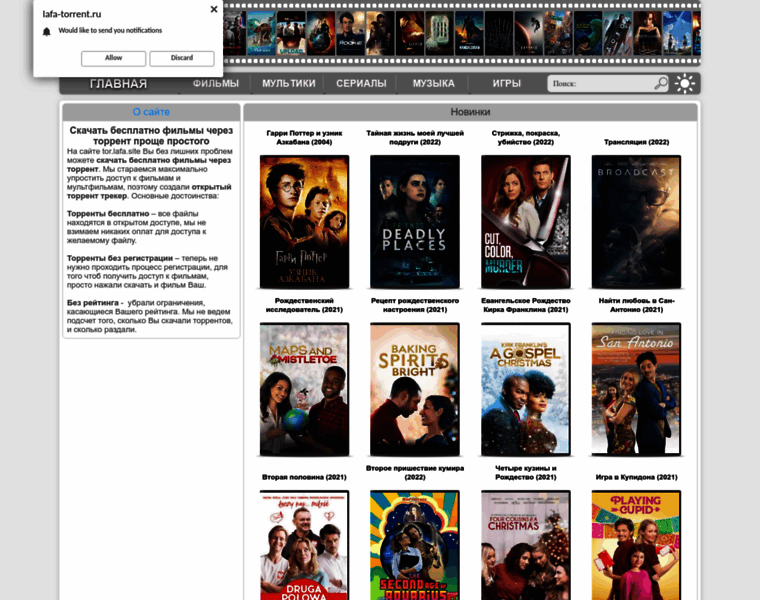760x600 pixels.
Task: Open Maps and Mistletoe poster
Action: (304, 390)
